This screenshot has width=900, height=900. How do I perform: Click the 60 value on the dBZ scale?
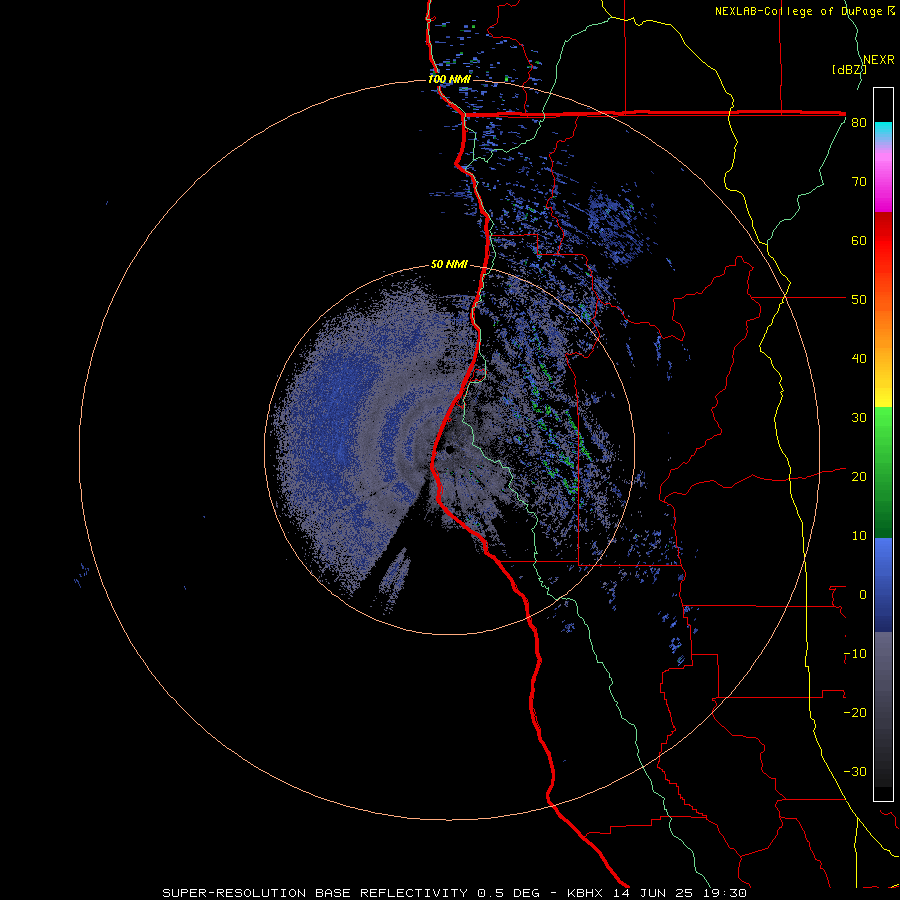[859, 241]
